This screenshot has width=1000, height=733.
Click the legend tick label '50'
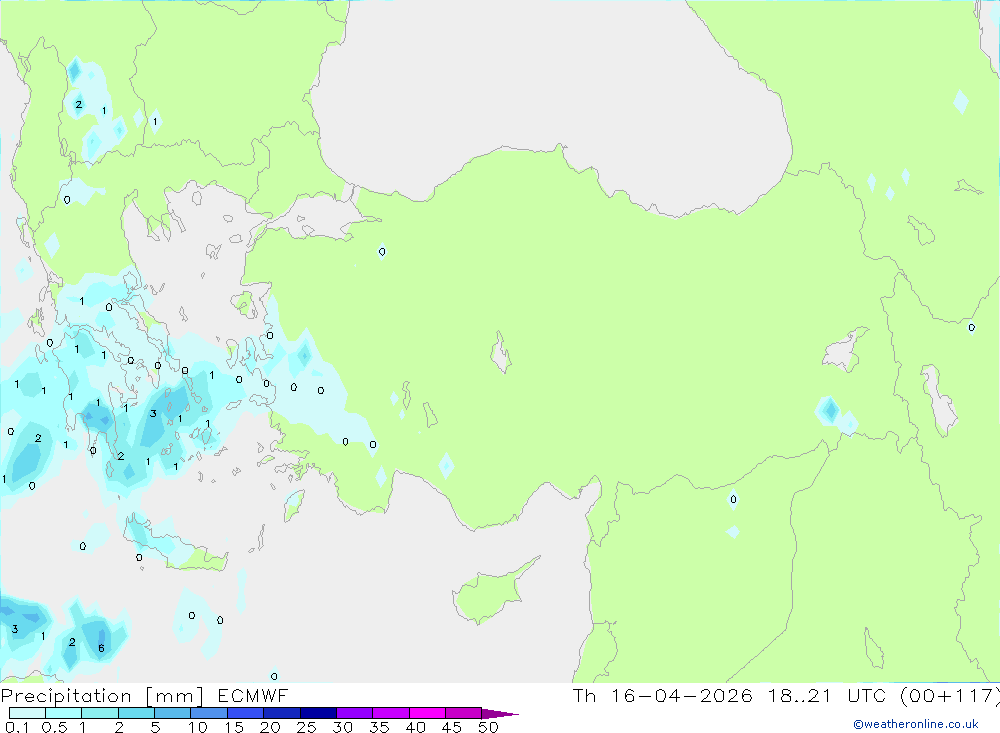click(489, 727)
